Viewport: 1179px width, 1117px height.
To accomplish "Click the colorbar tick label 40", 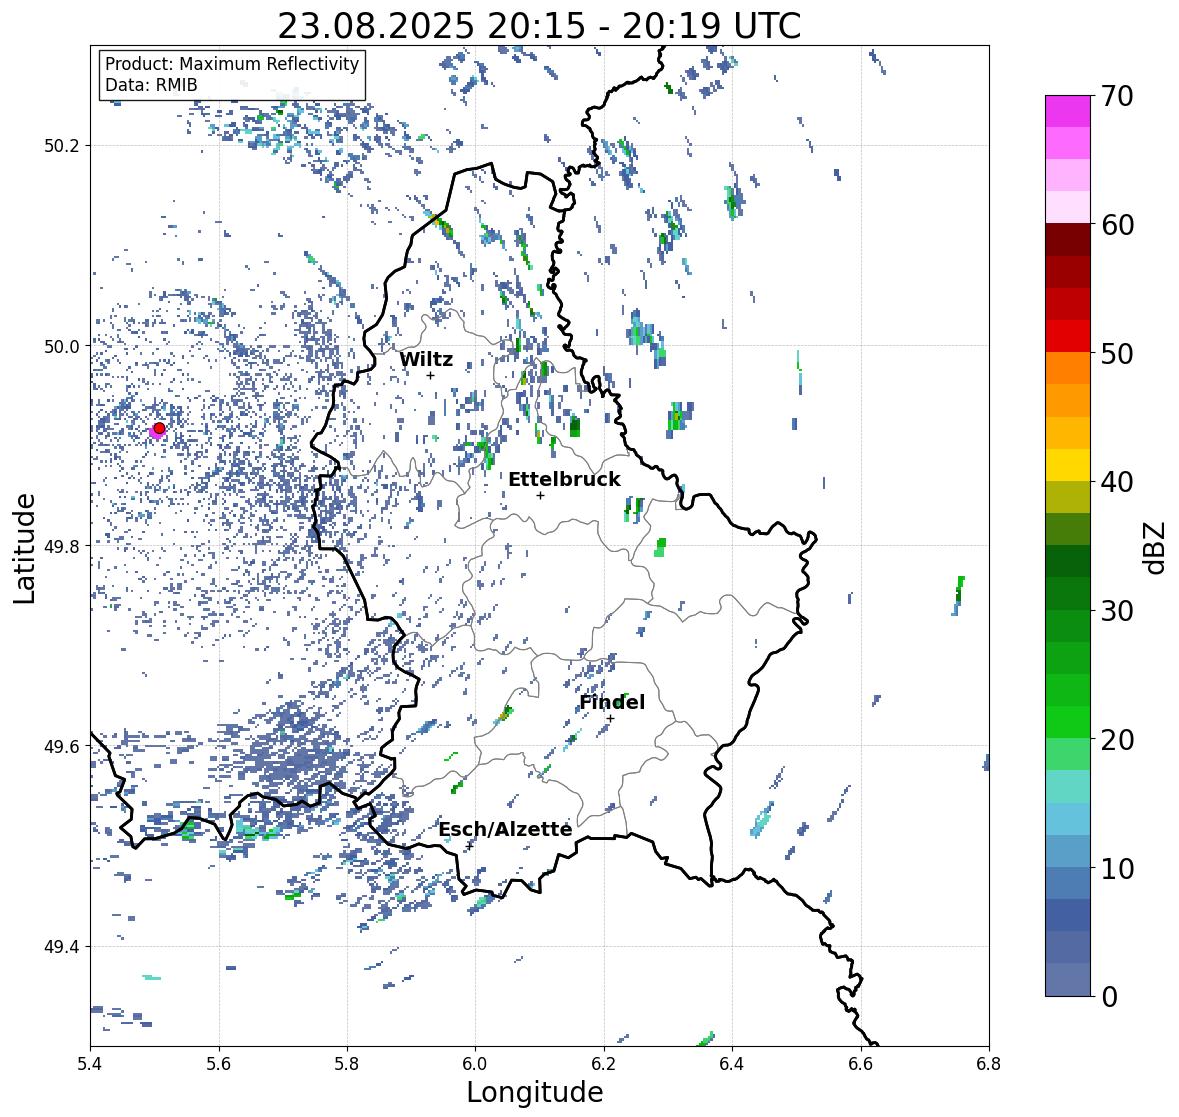I will [1117, 482].
